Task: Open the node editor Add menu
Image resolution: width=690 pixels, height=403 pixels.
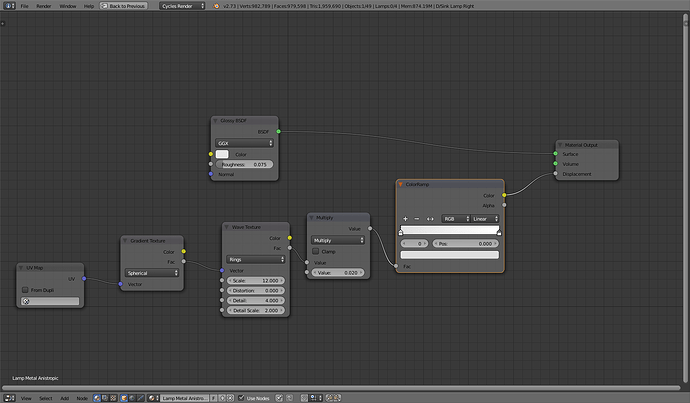Action: [64, 398]
